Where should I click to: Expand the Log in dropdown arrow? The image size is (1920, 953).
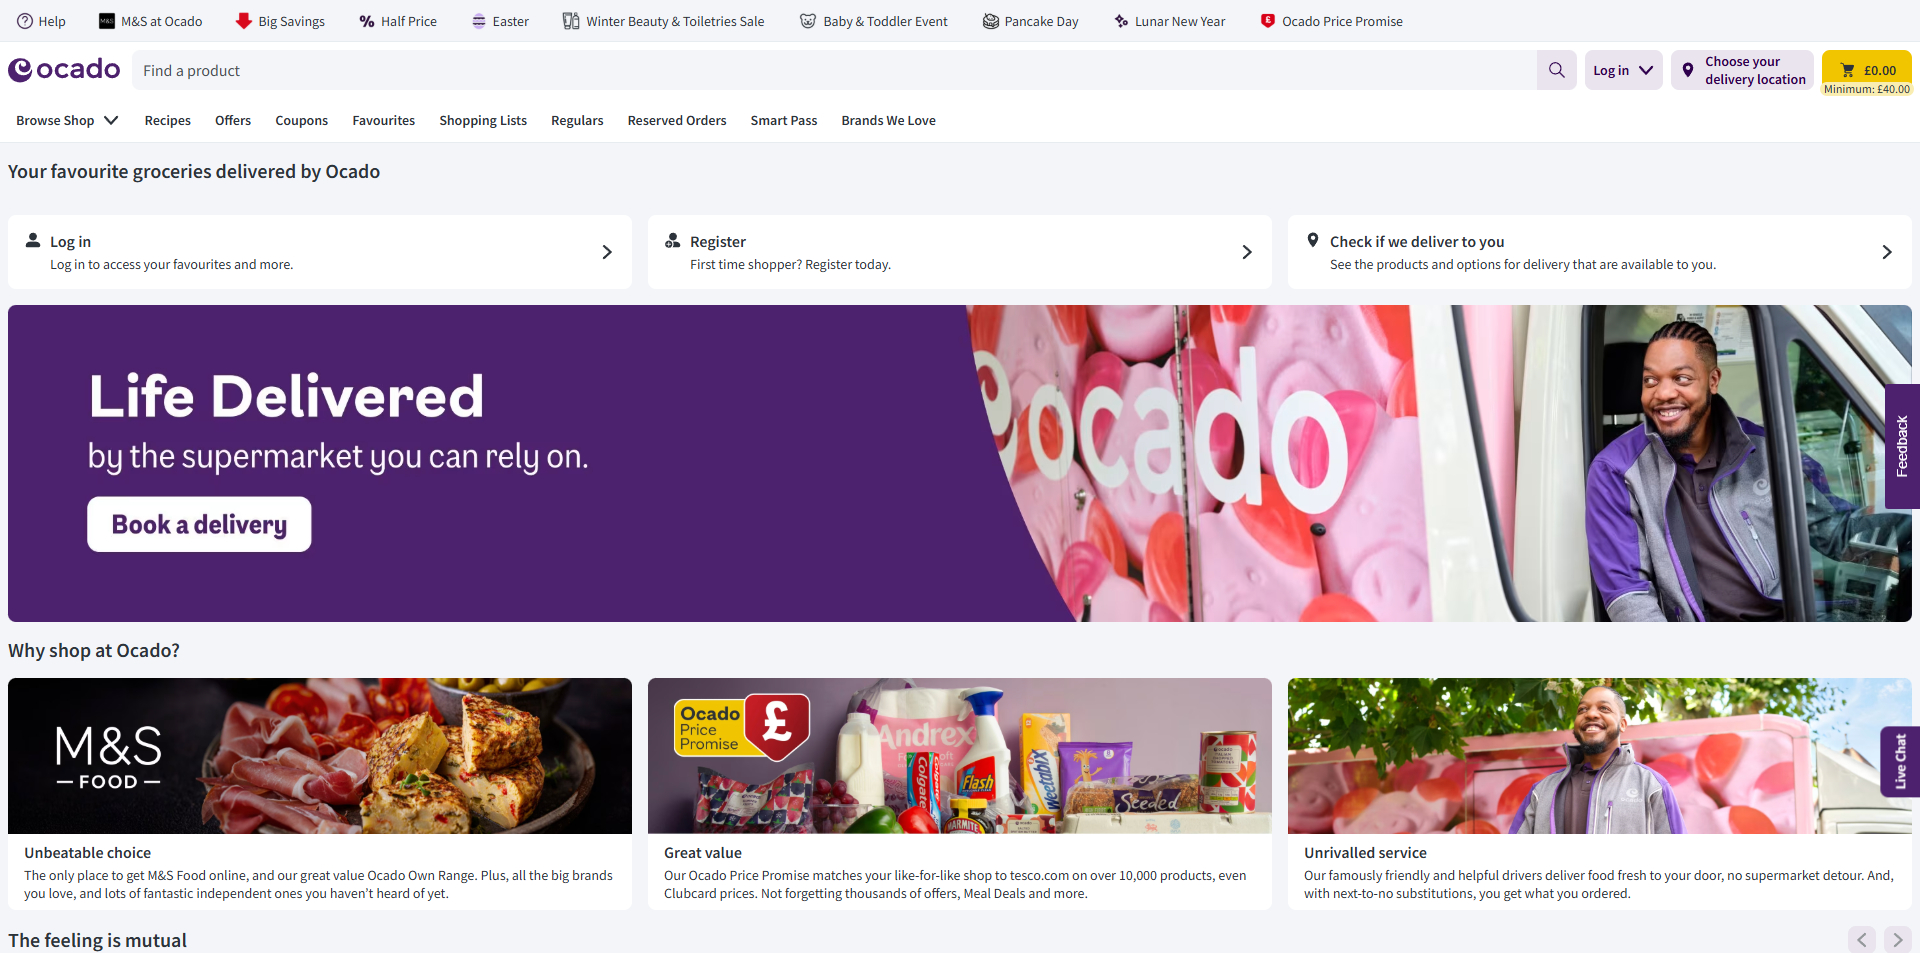[1644, 70]
